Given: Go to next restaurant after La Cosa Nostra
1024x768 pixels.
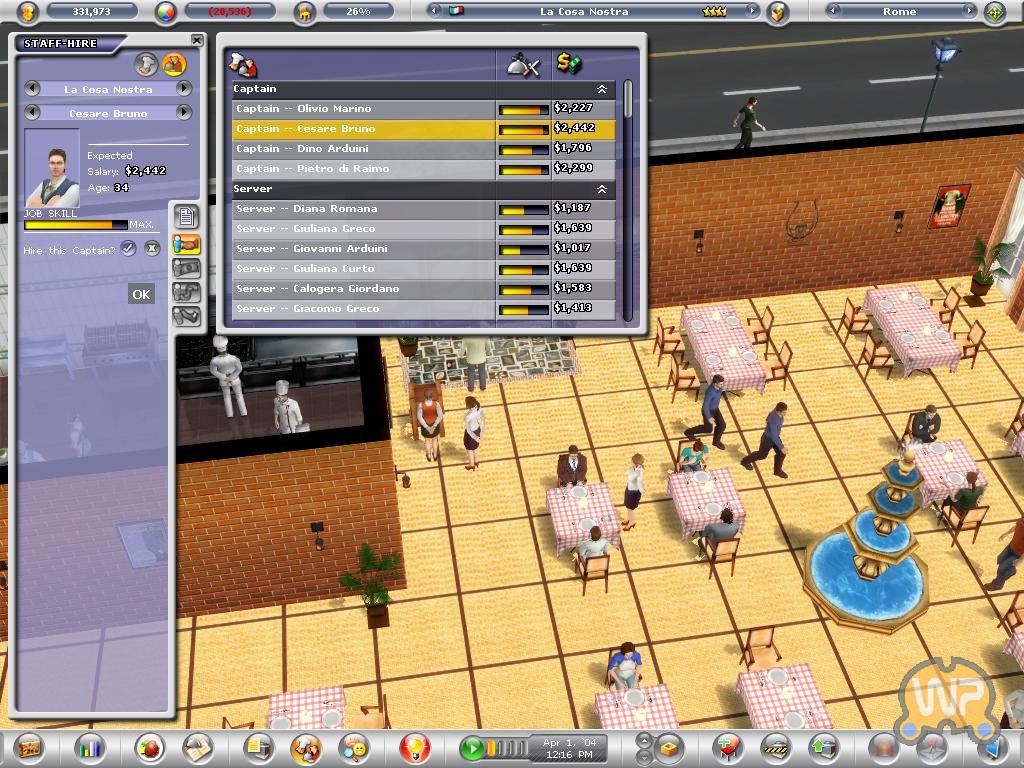Looking at the screenshot, I should point(184,89).
